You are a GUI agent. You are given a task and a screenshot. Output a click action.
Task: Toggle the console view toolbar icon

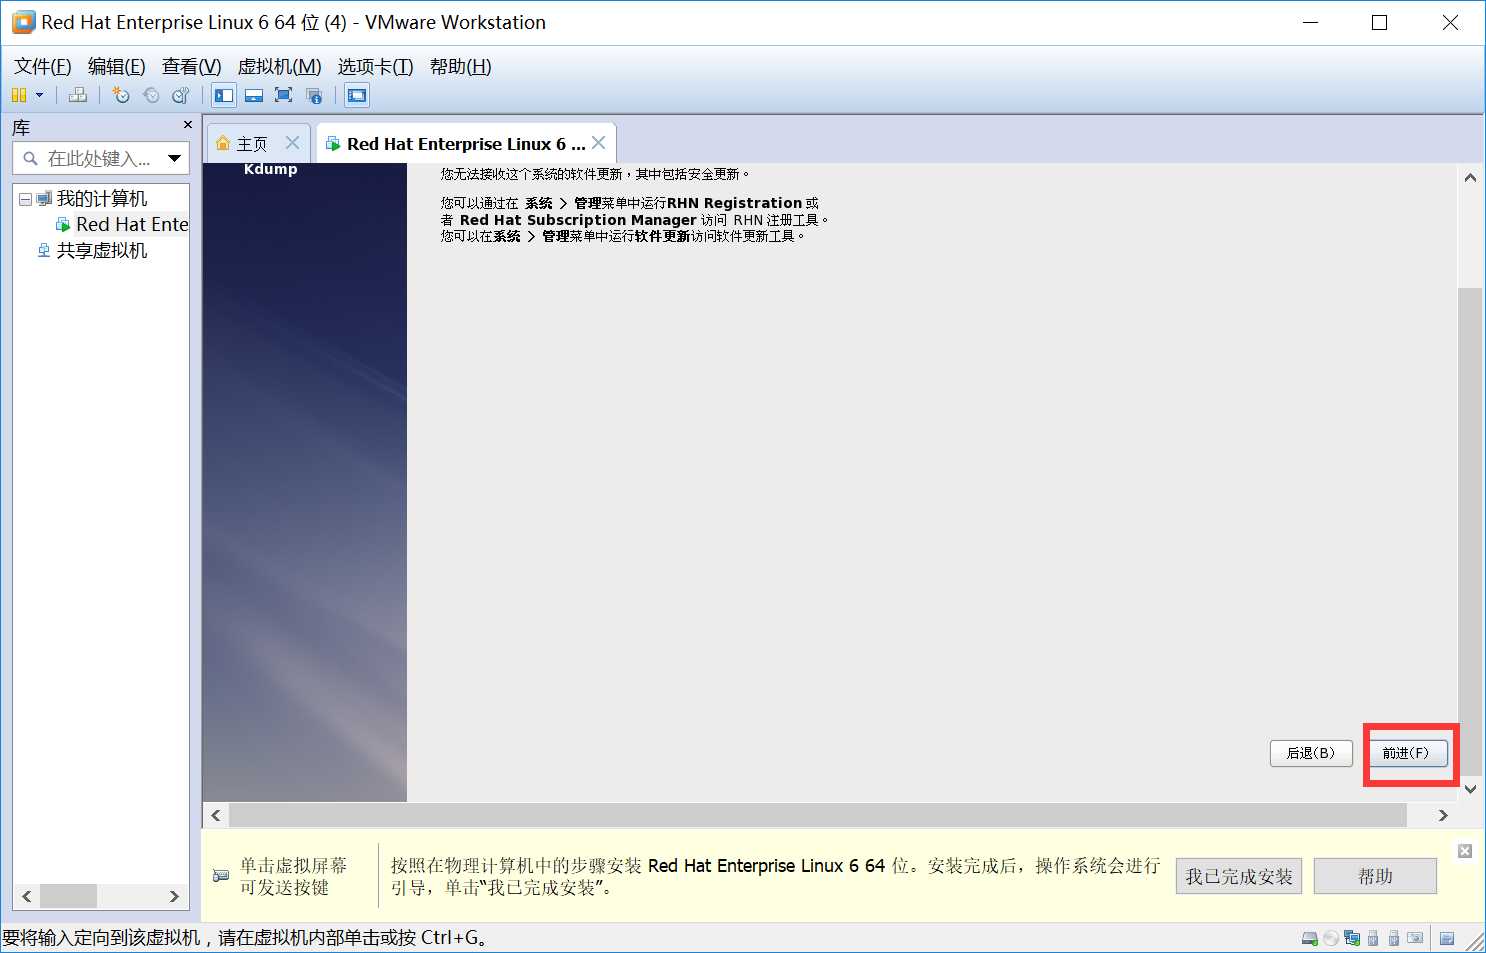click(357, 95)
